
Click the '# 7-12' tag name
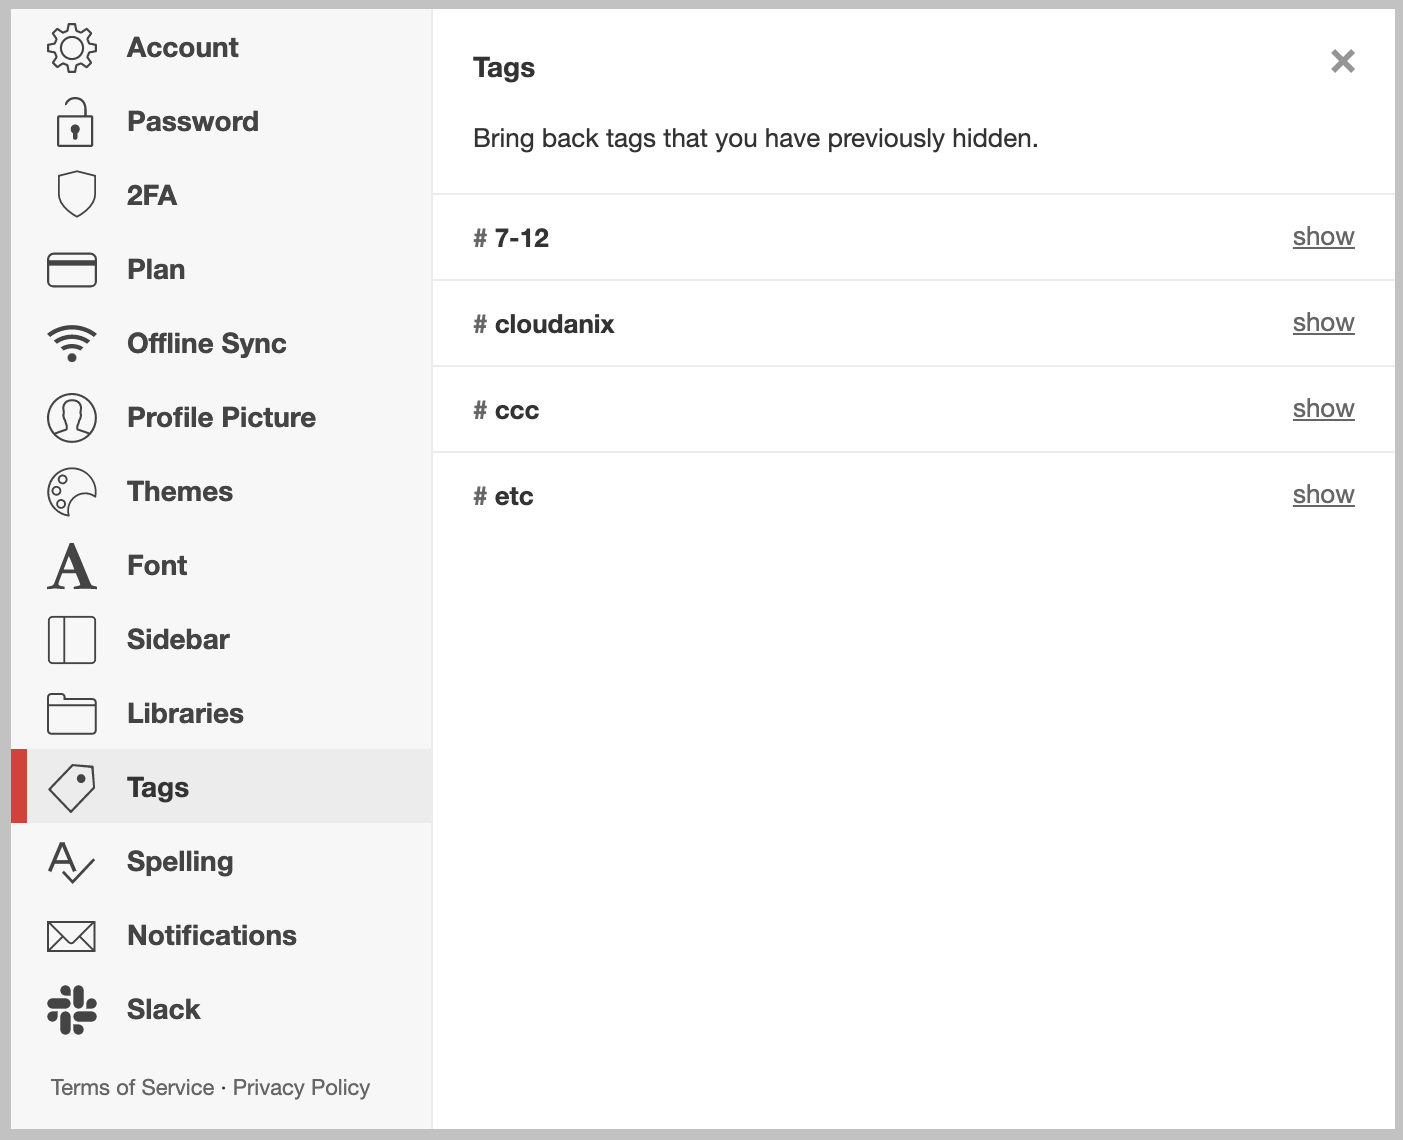(x=511, y=238)
